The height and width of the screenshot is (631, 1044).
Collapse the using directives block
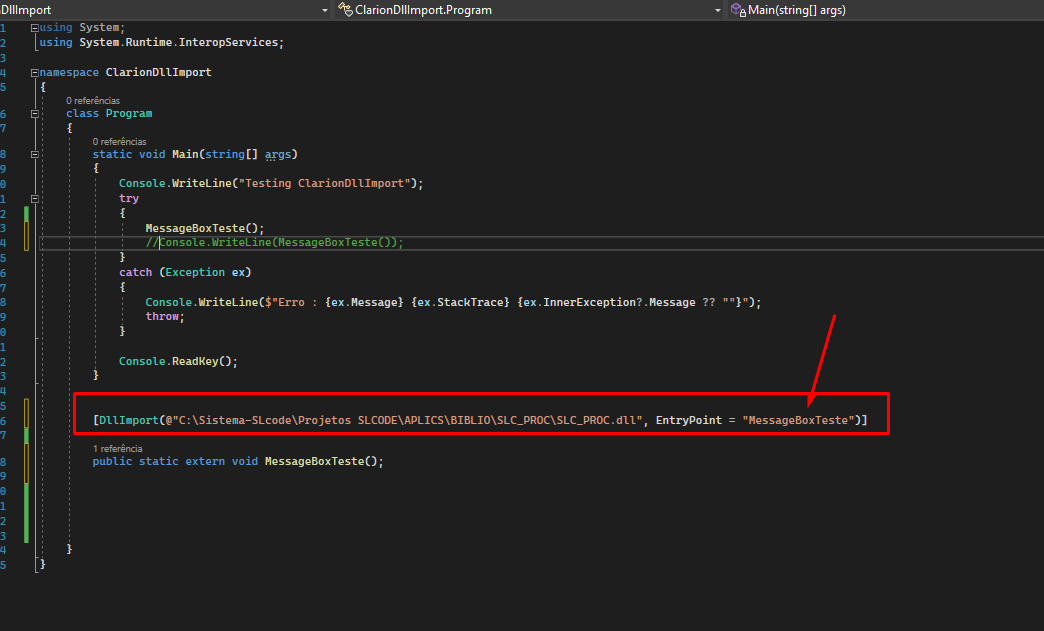tap(35, 28)
